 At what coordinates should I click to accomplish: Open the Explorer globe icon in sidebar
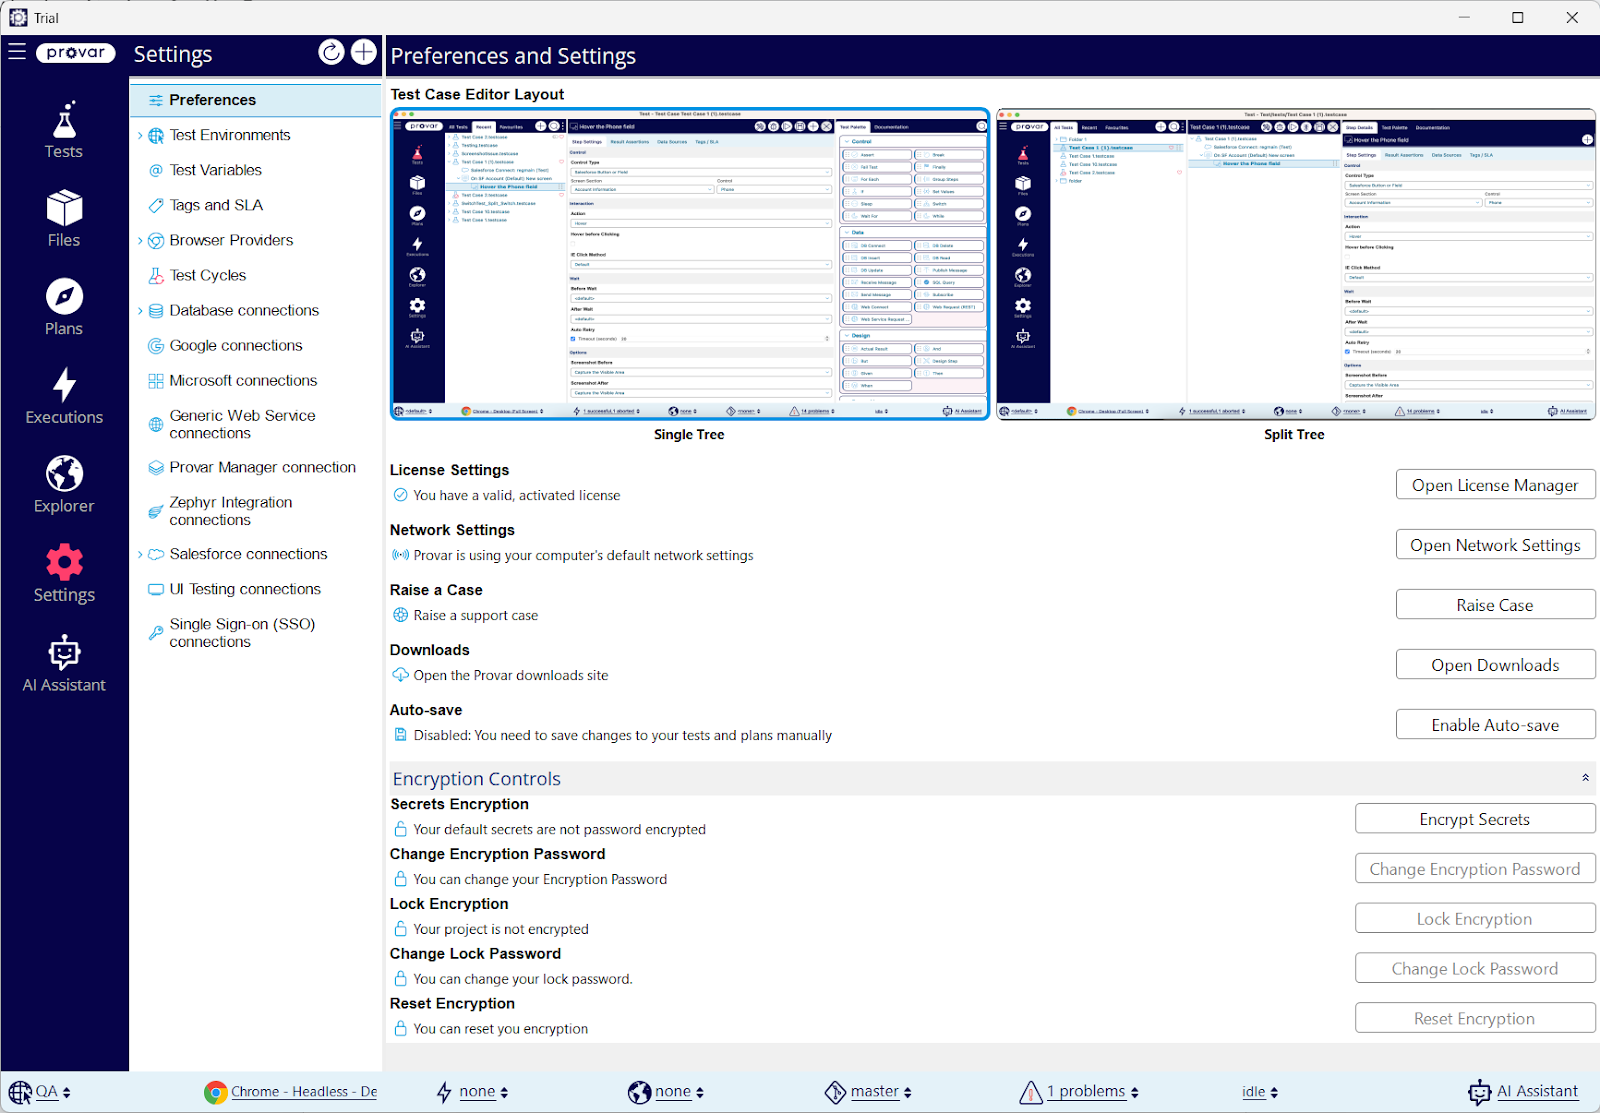point(64,474)
